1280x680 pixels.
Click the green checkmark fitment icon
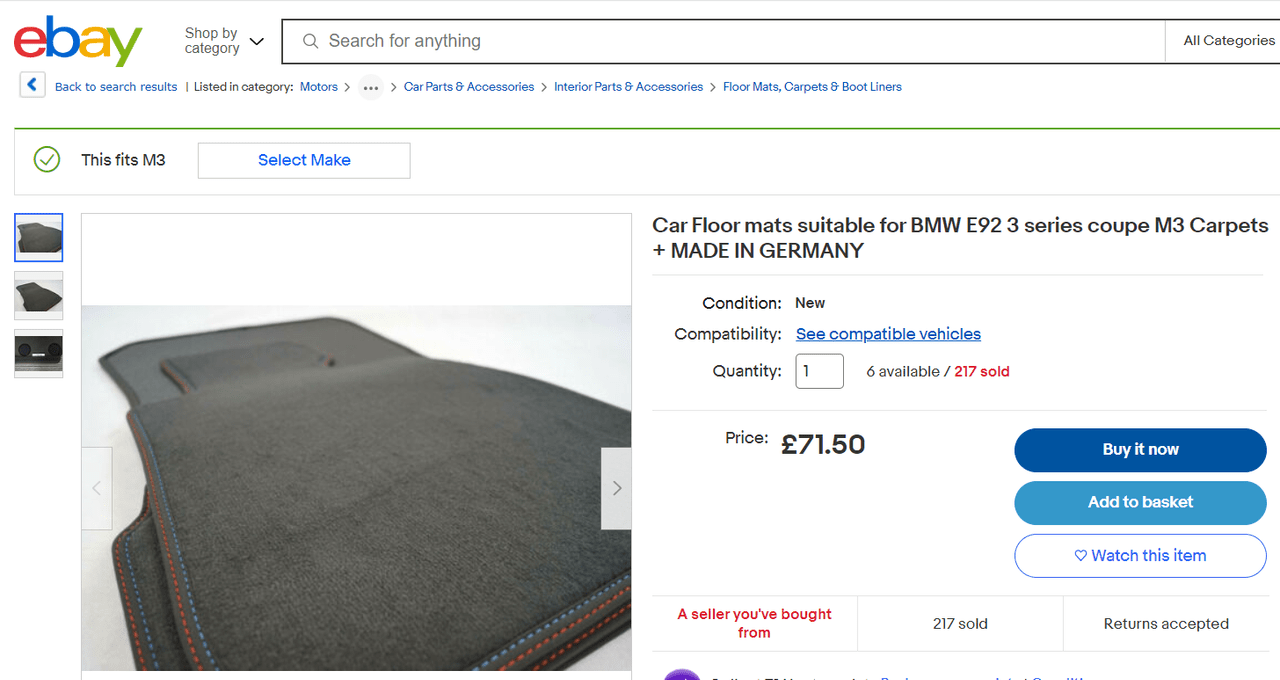46,160
